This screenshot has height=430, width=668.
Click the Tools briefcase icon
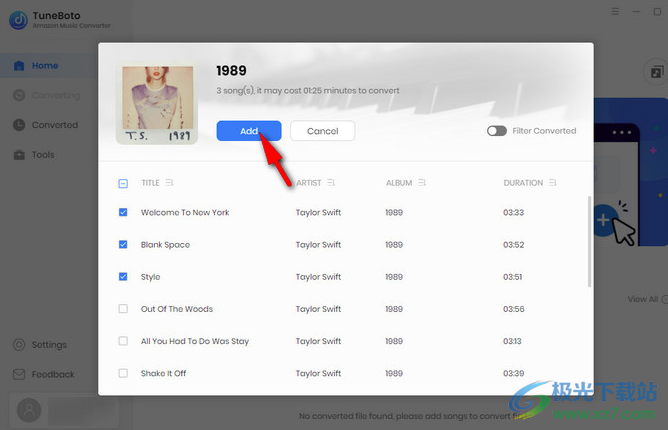(x=19, y=155)
